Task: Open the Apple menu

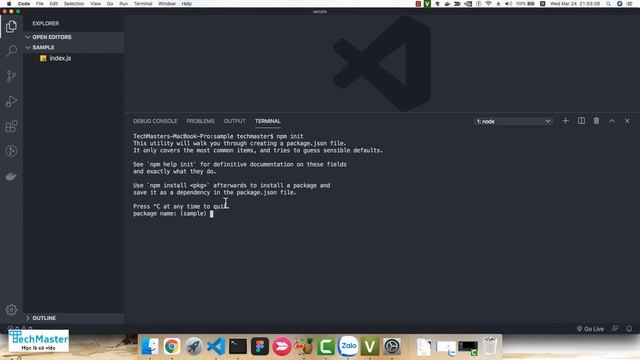Action: (x=9, y=4)
